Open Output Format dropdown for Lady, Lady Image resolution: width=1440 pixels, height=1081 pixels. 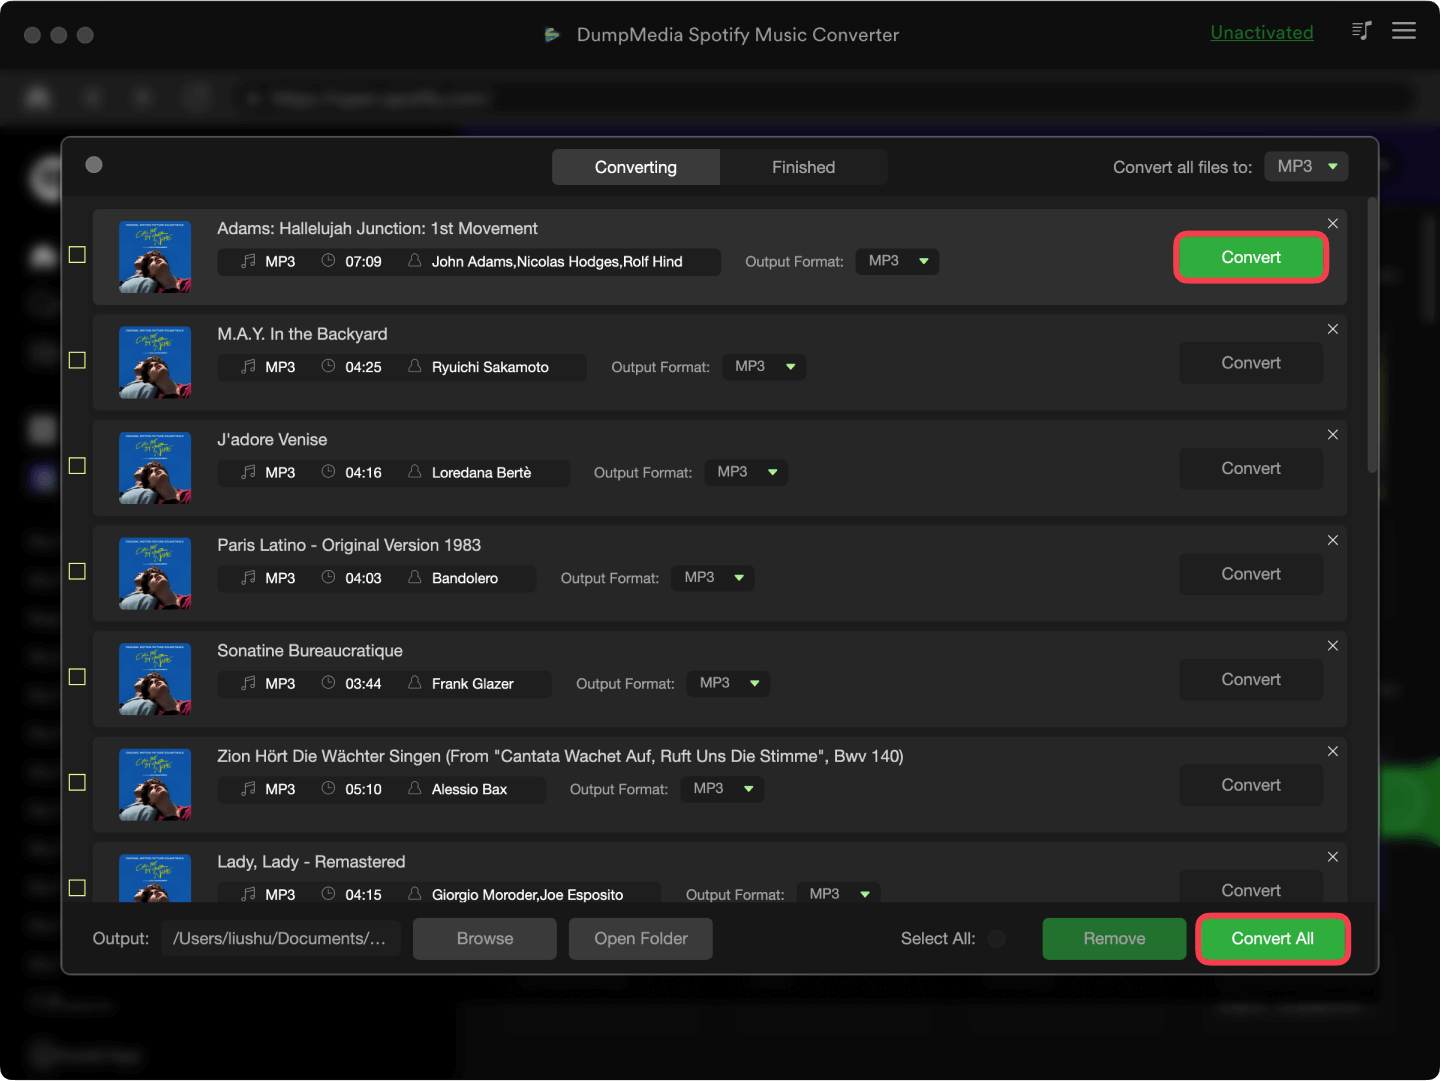[839, 892]
